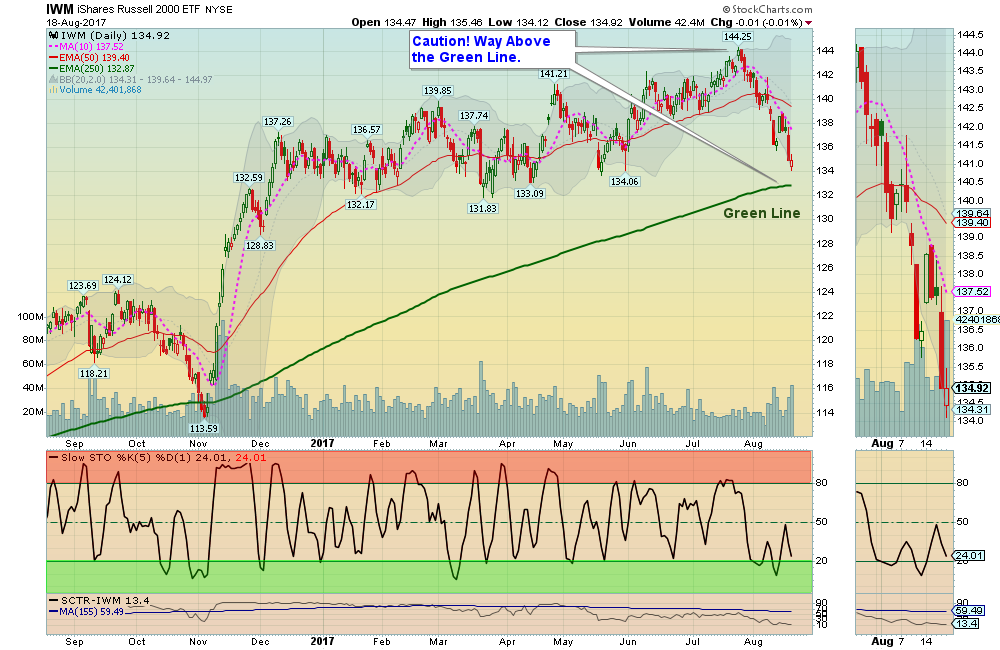Click the candlestick icon before IWM (Daily)
1000x650 pixels.
point(54,36)
